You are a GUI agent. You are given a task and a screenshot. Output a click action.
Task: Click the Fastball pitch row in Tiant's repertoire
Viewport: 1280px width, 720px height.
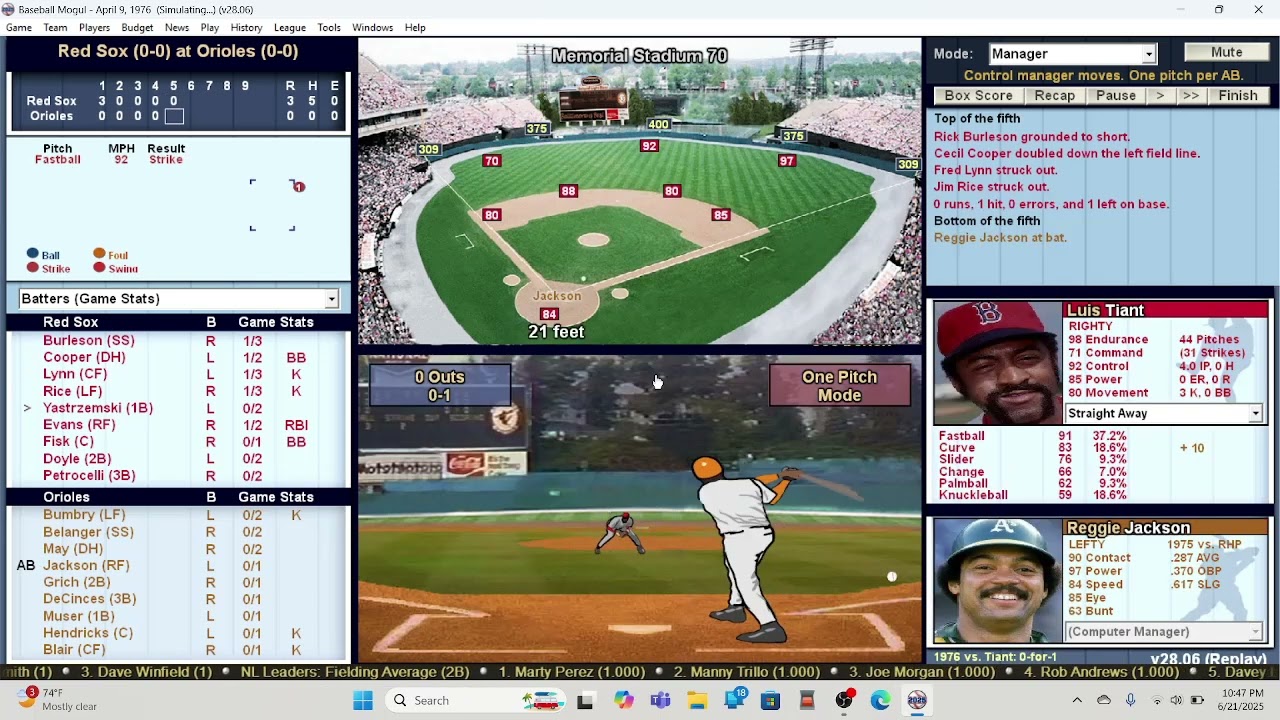click(1034, 436)
